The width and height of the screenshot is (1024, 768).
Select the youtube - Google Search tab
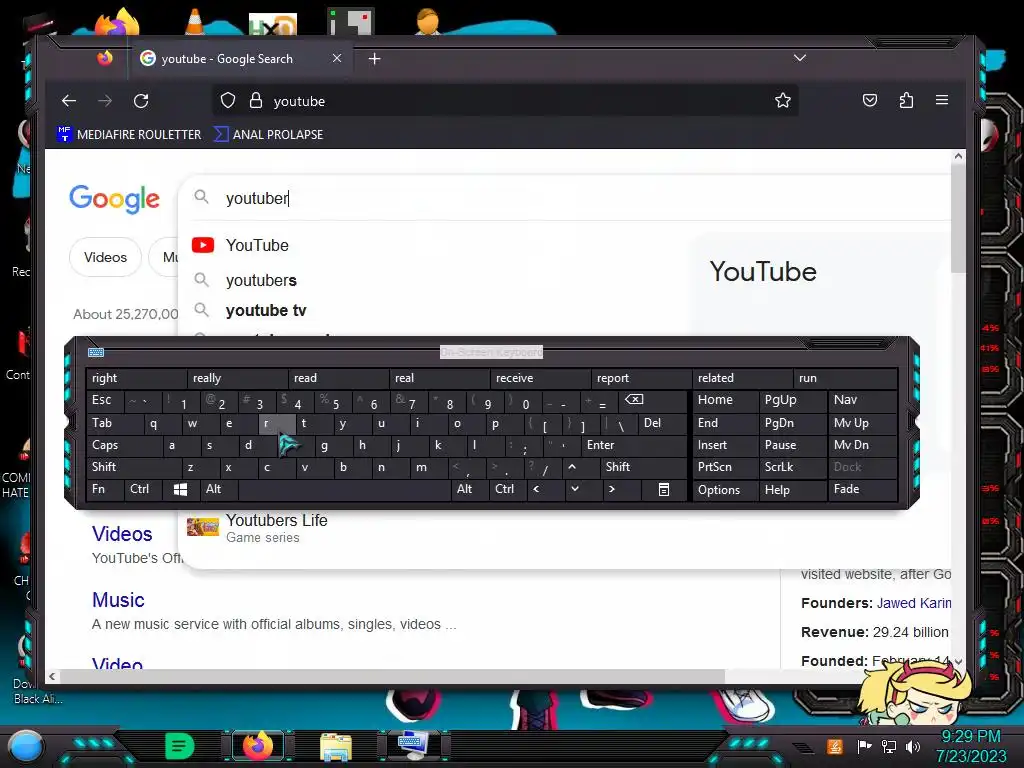240,59
